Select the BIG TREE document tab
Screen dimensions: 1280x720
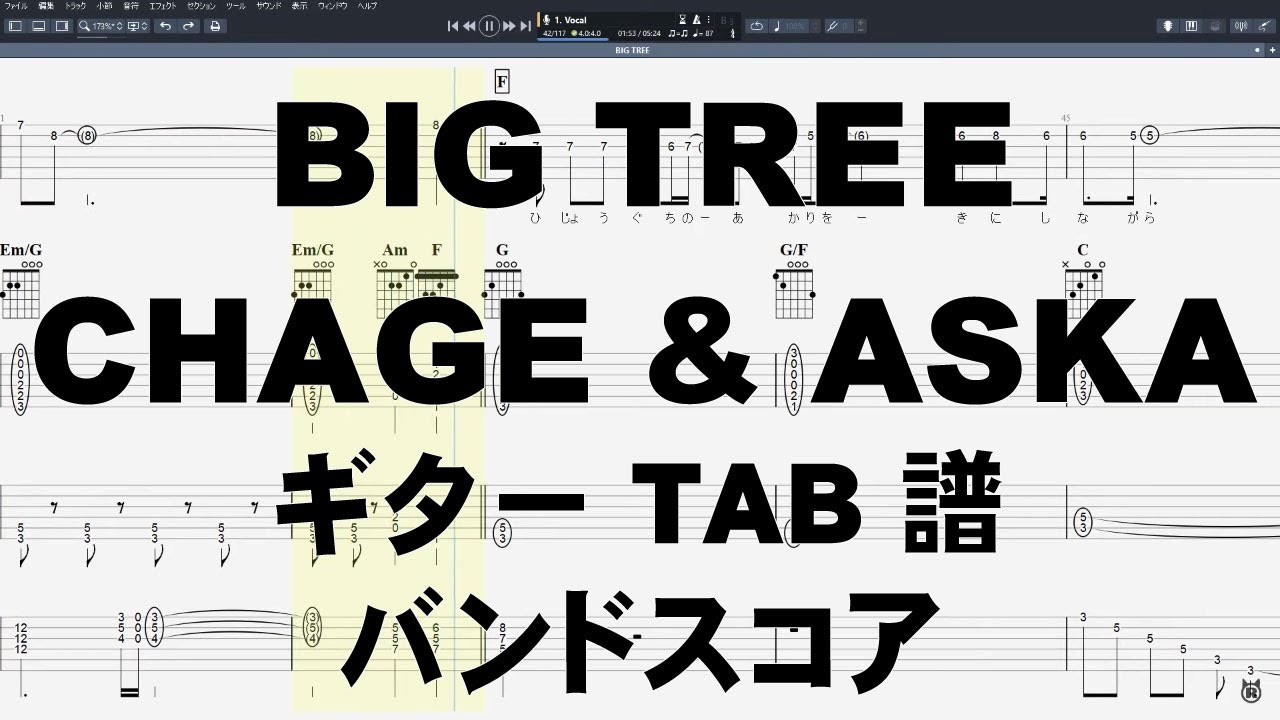pyautogui.click(x=632, y=49)
